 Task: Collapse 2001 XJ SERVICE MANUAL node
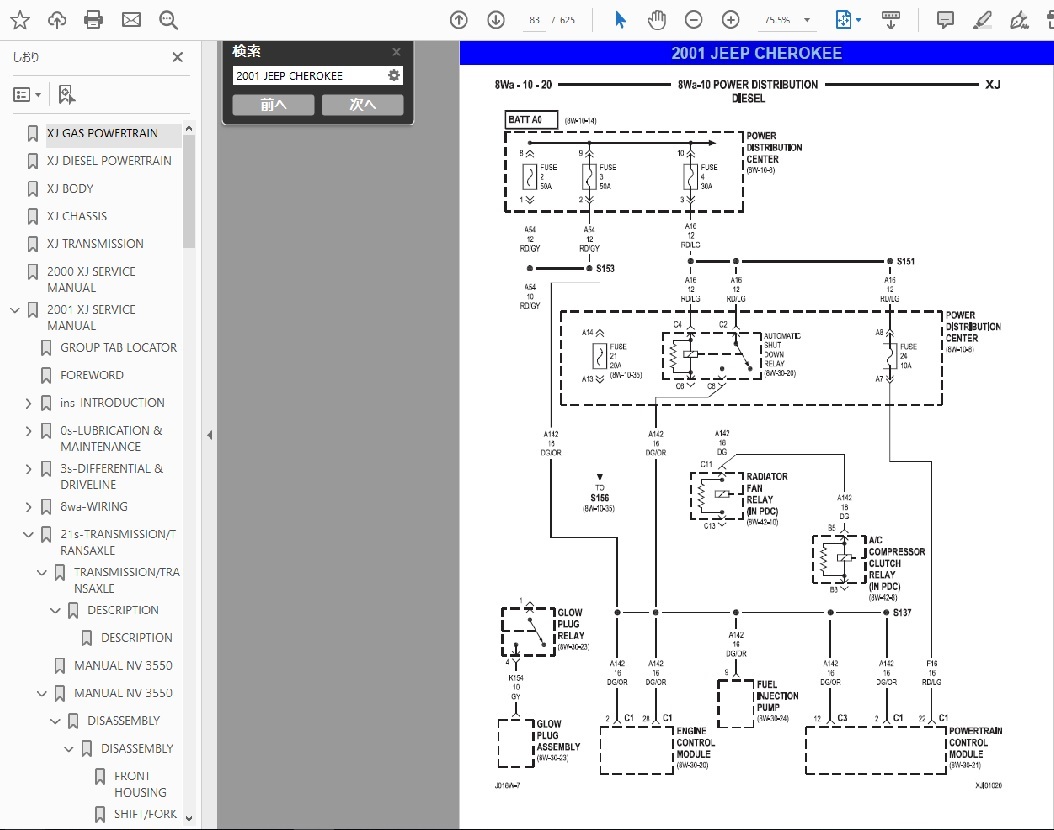[x=15, y=310]
